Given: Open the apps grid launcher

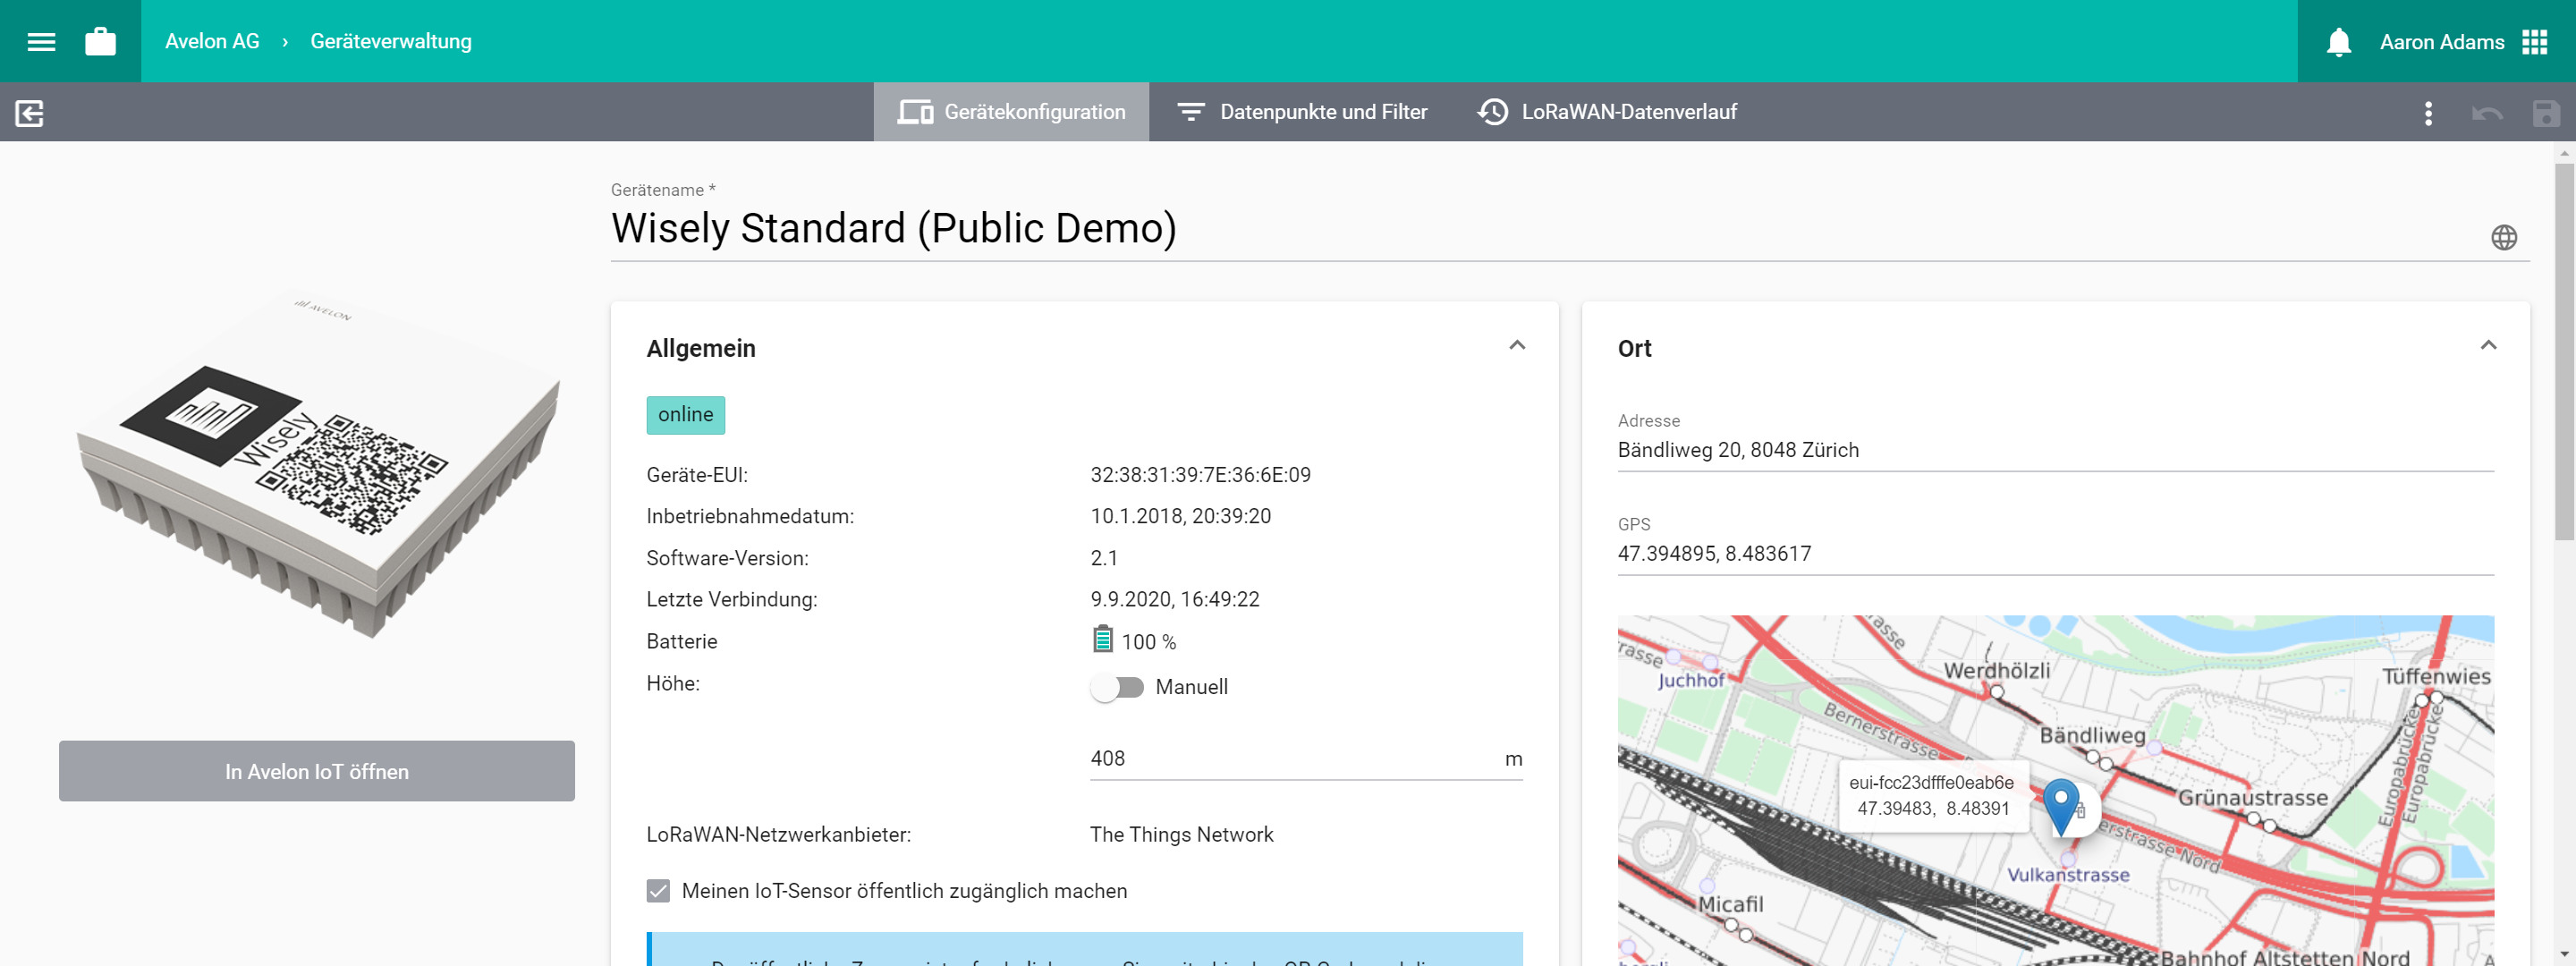Looking at the screenshot, I should [2534, 42].
